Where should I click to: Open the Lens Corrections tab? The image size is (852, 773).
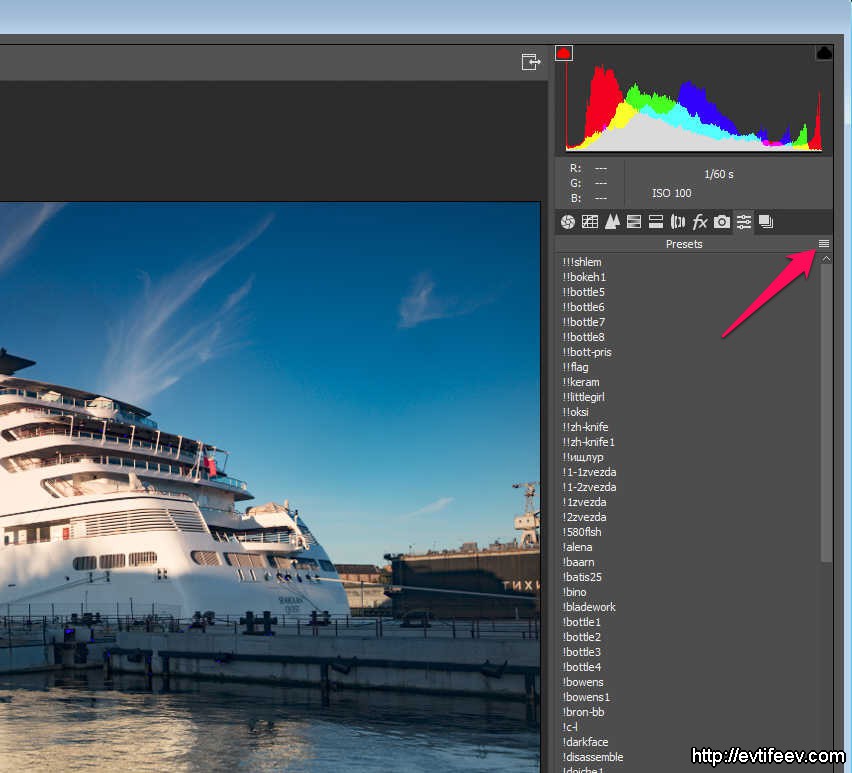[x=678, y=222]
